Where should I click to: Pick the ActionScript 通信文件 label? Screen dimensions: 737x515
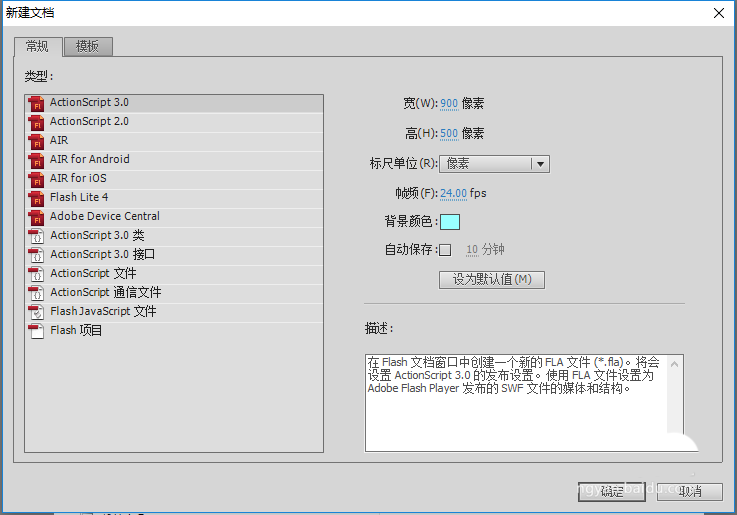coord(106,292)
